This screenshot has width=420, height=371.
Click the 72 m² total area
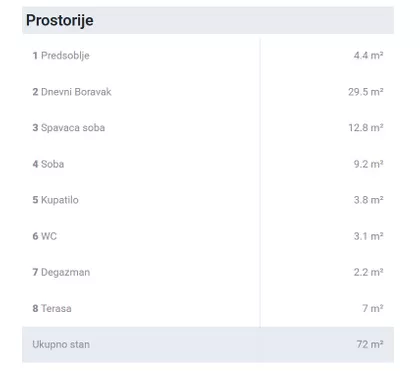pyautogui.click(x=370, y=344)
